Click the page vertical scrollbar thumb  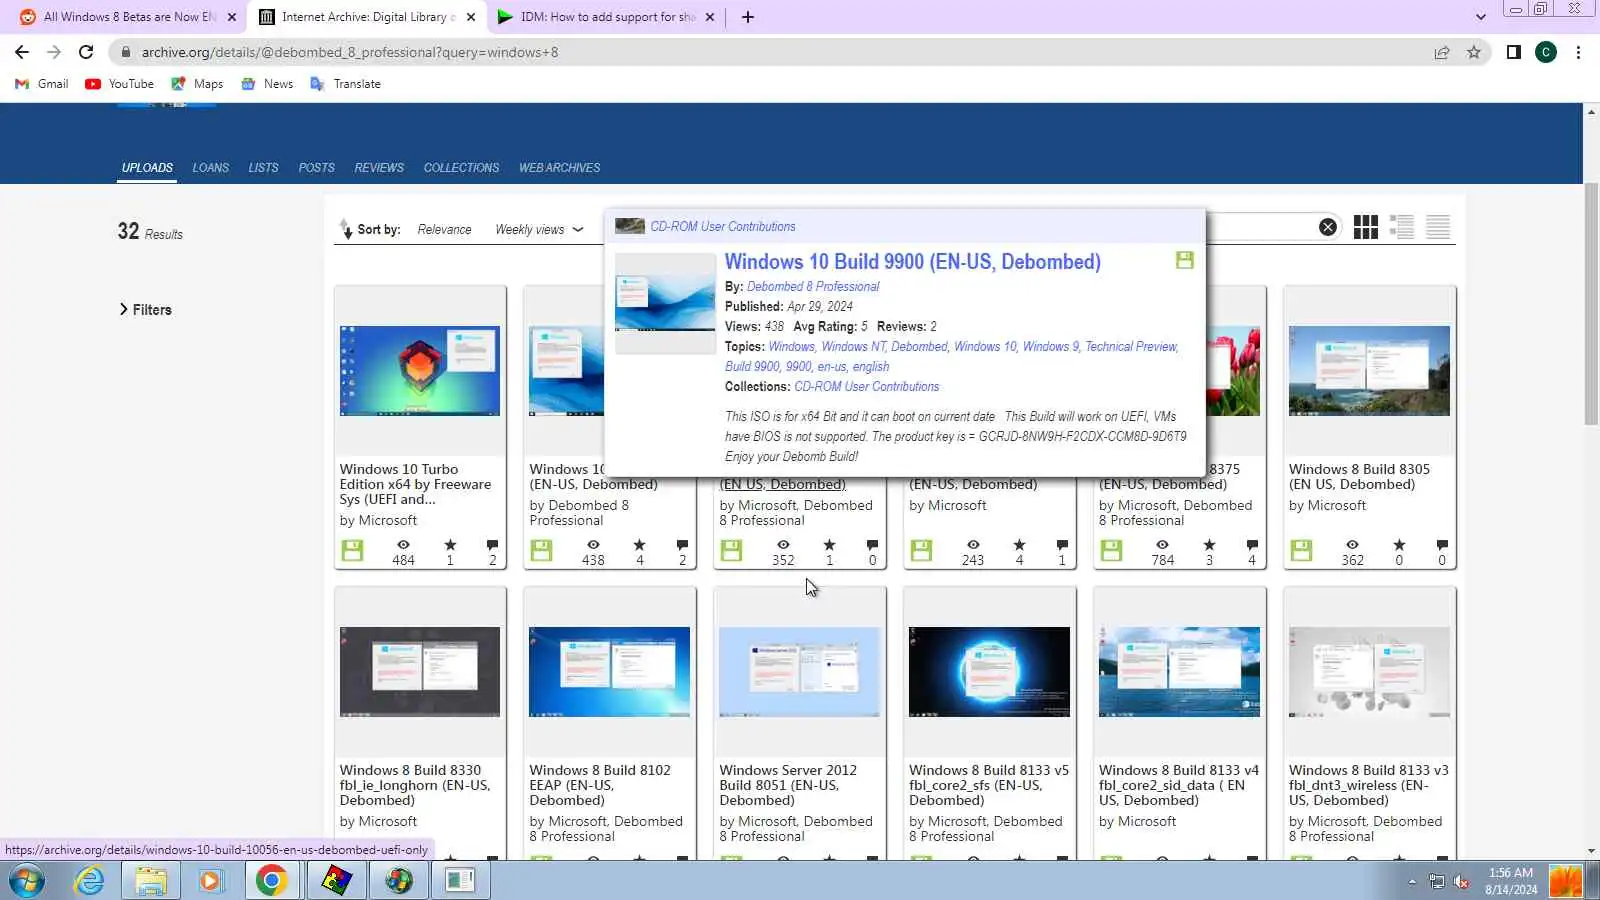[1591, 304]
